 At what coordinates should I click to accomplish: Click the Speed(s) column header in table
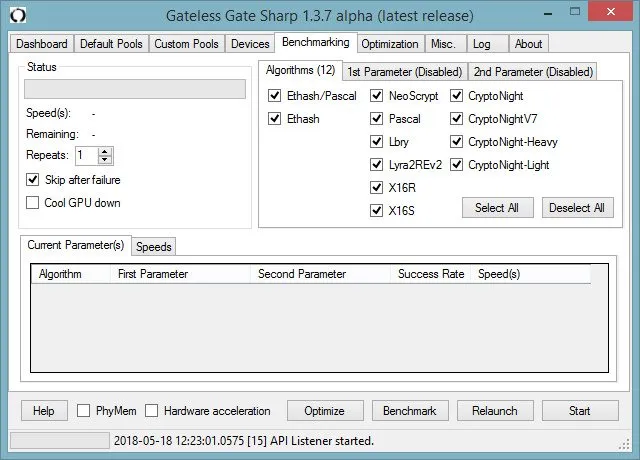(x=530, y=274)
